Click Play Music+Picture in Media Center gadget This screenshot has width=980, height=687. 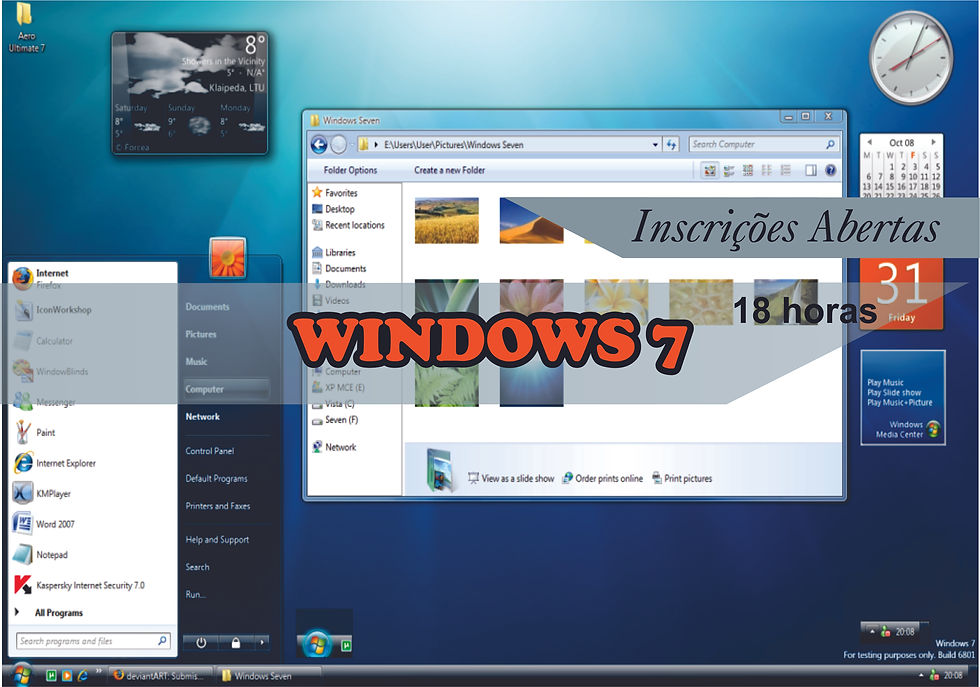click(899, 403)
